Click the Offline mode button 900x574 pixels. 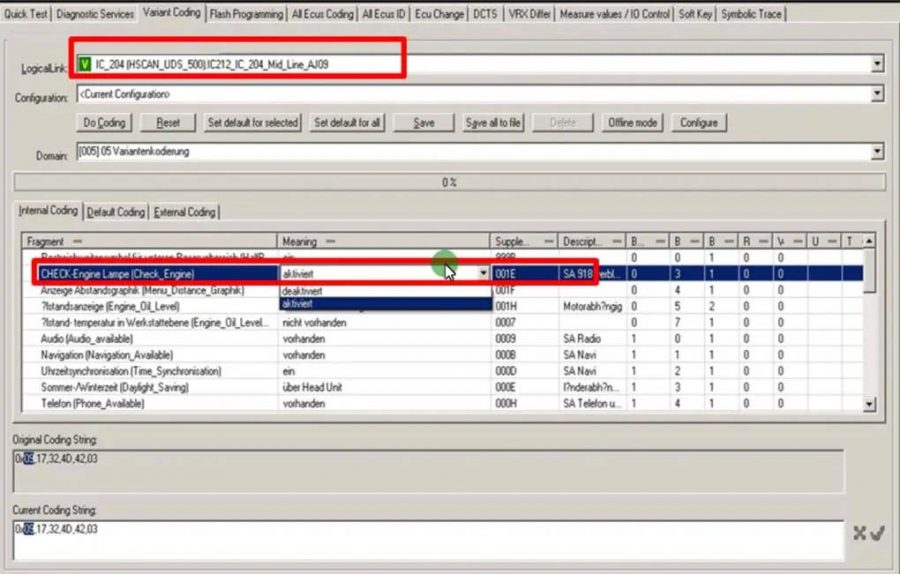[x=632, y=123]
